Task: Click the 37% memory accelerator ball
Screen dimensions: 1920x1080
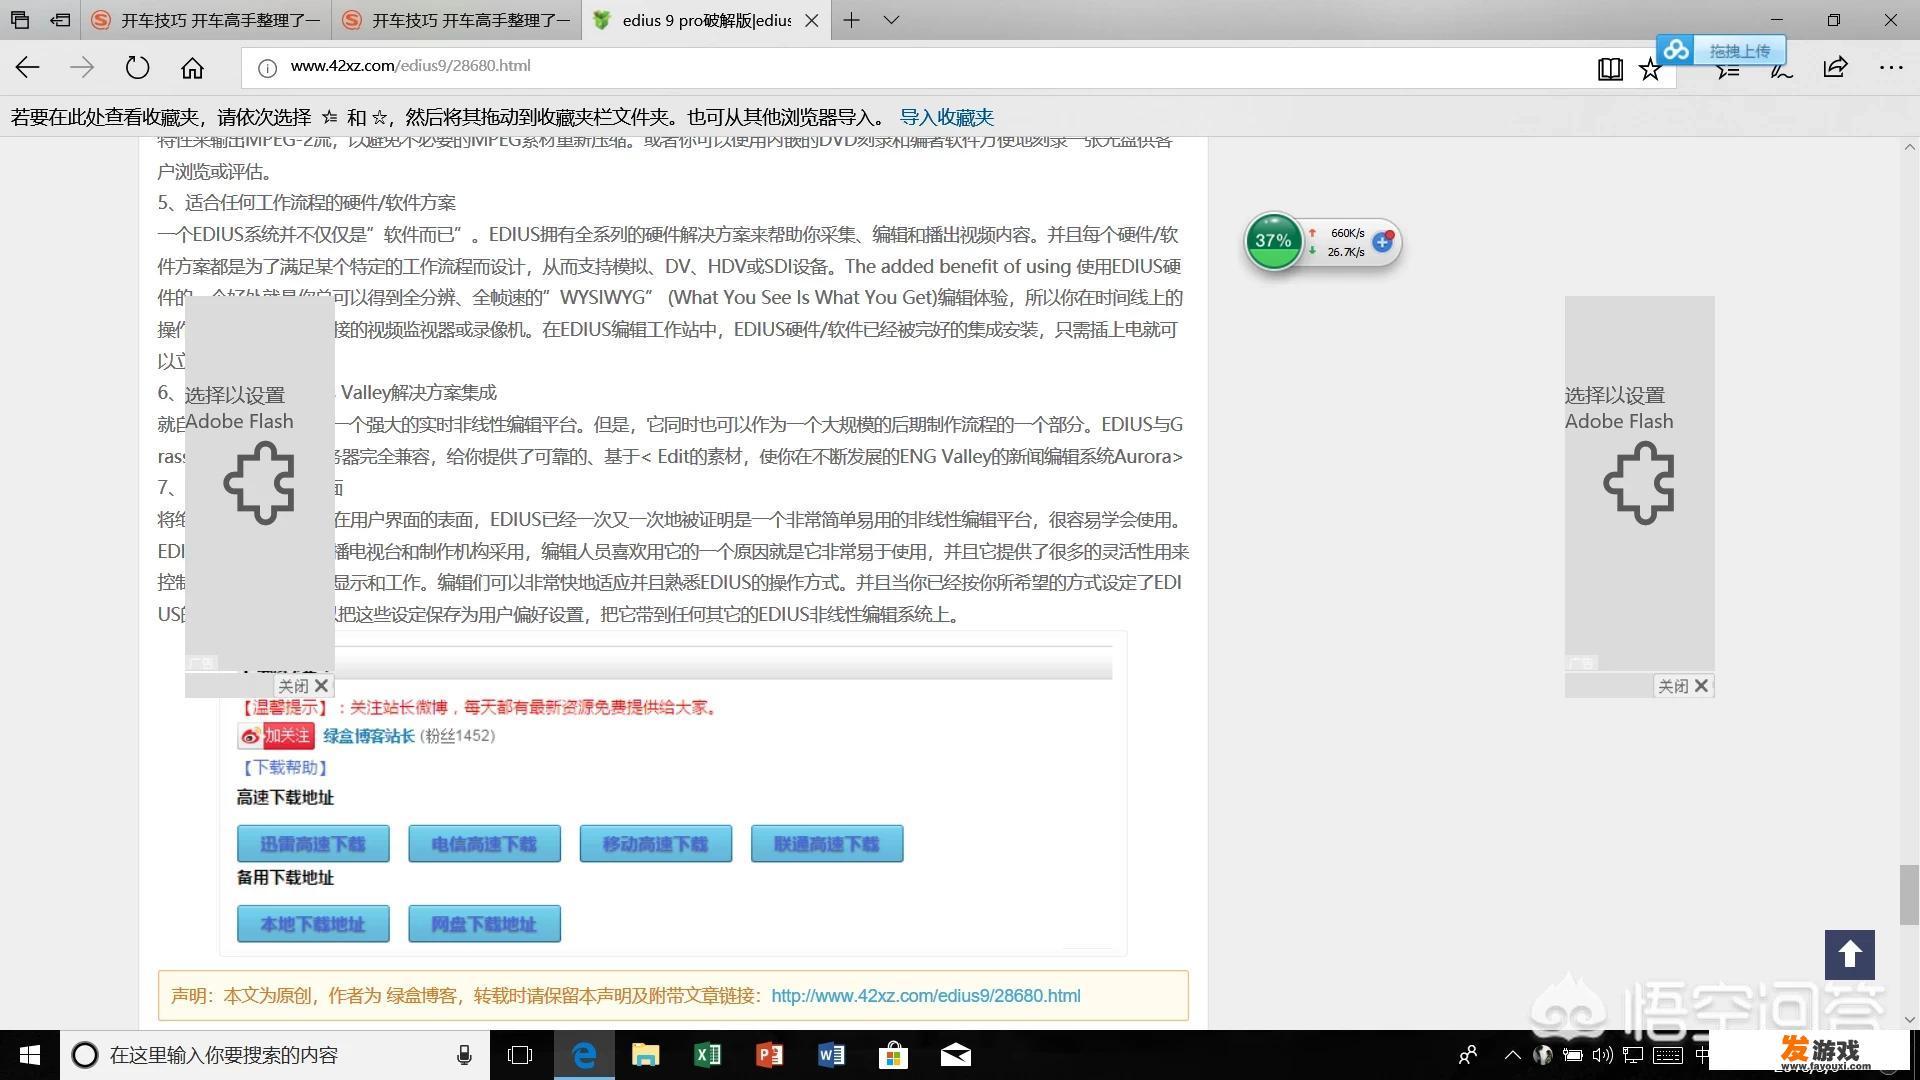Action: tap(1273, 240)
